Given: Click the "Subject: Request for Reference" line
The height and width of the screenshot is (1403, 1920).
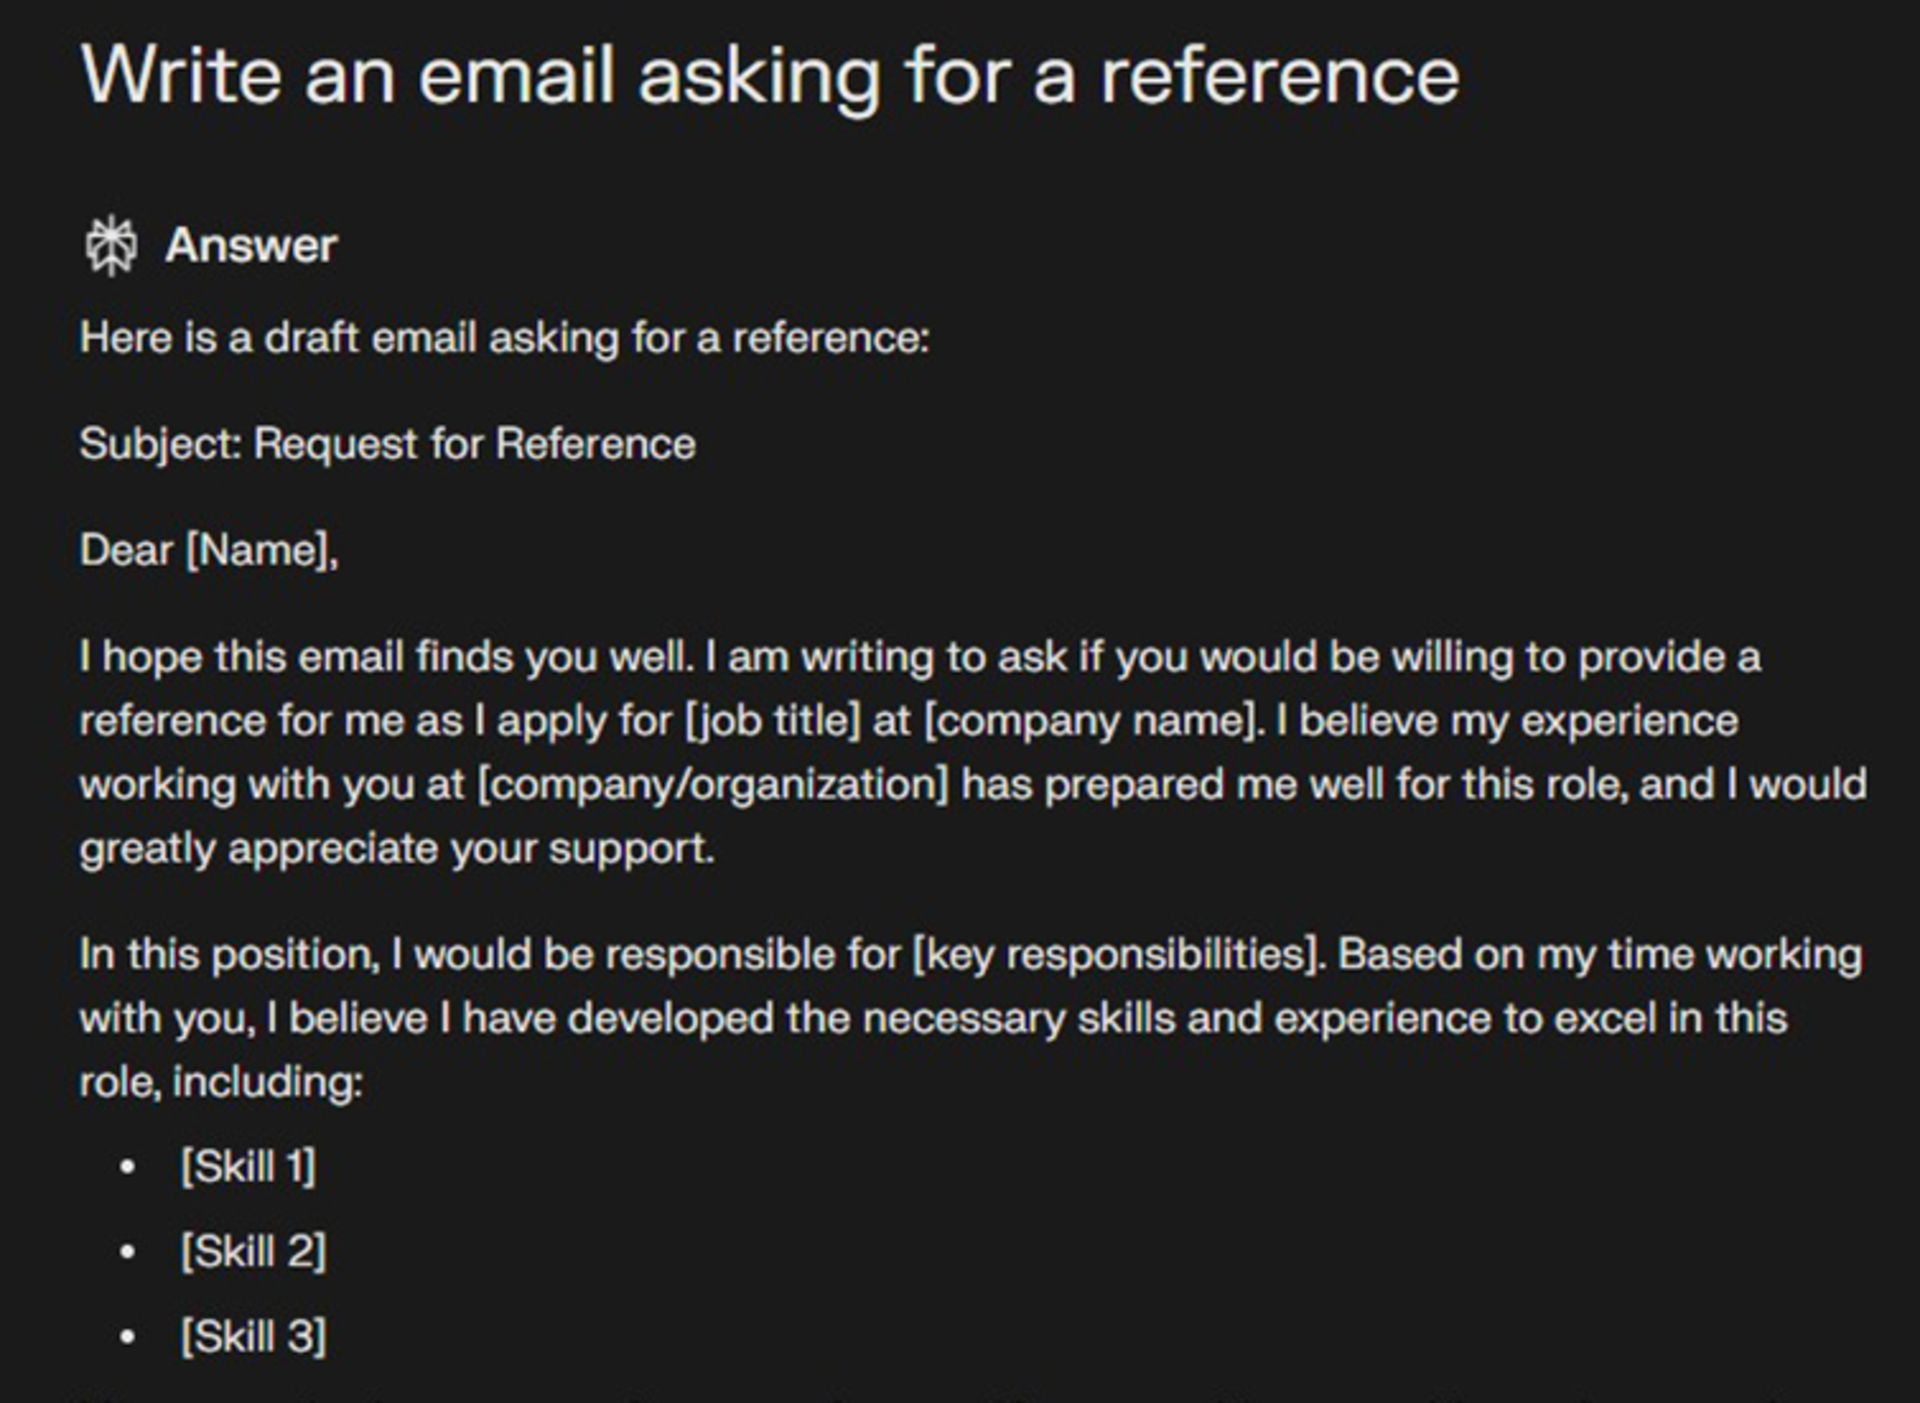Looking at the screenshot, I should click(387, 444).
